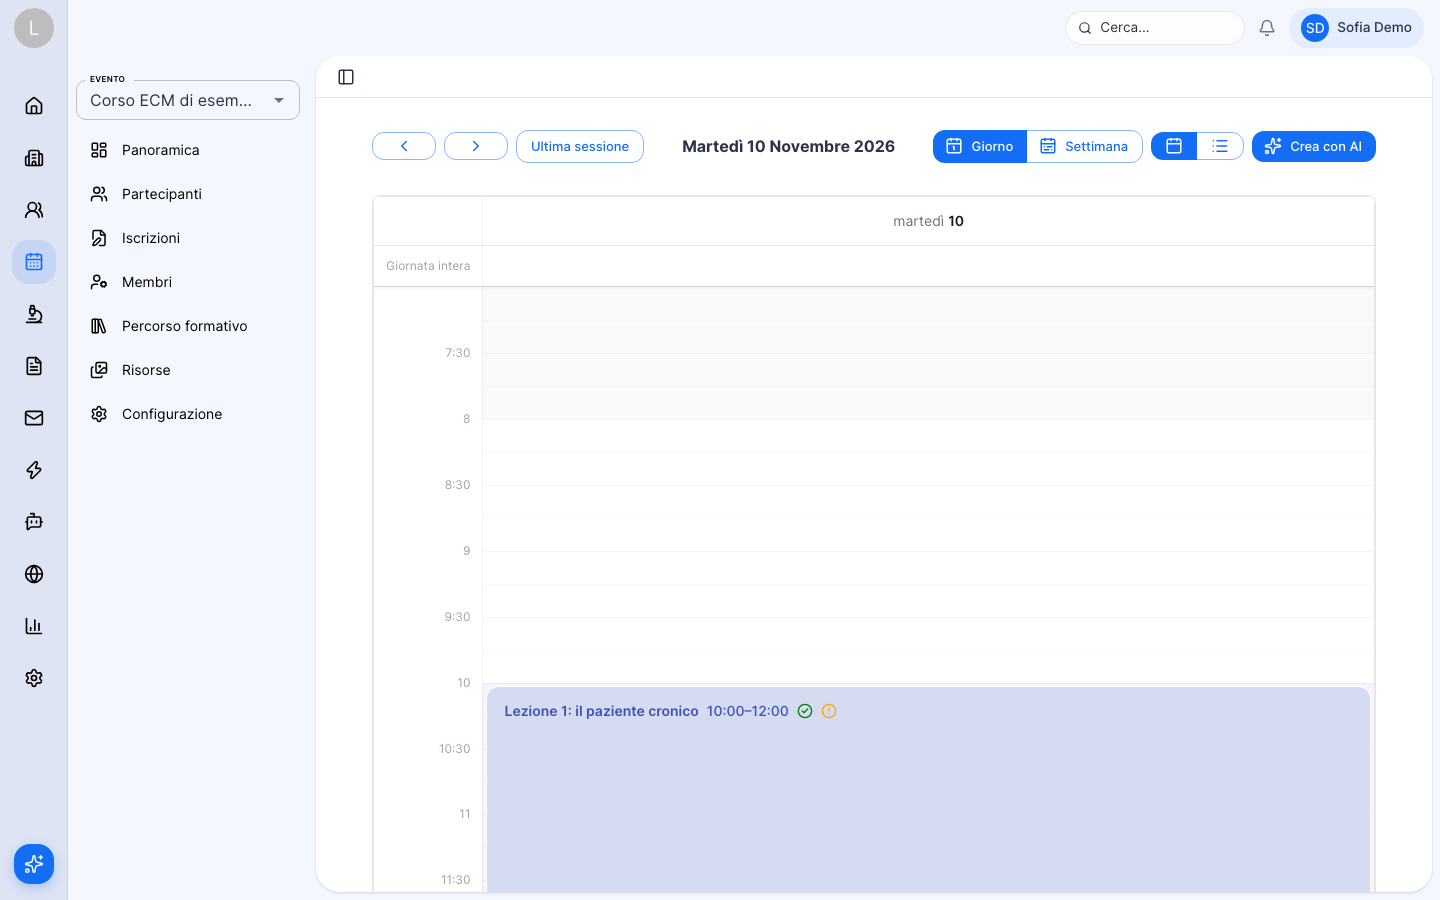Go to the next day arrow
This screenshot has height=900, width=1440.
tap(476, 146)
